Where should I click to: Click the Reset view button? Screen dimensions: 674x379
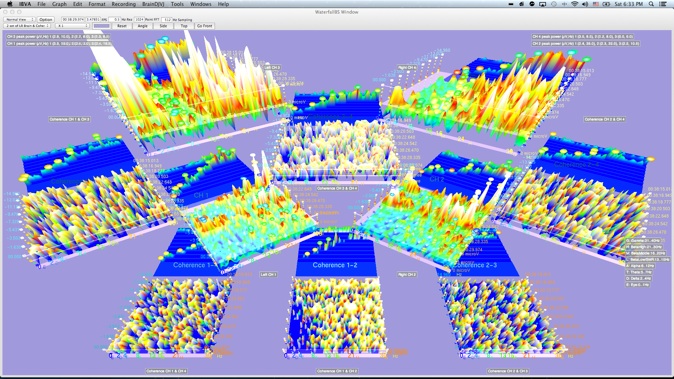122,26
